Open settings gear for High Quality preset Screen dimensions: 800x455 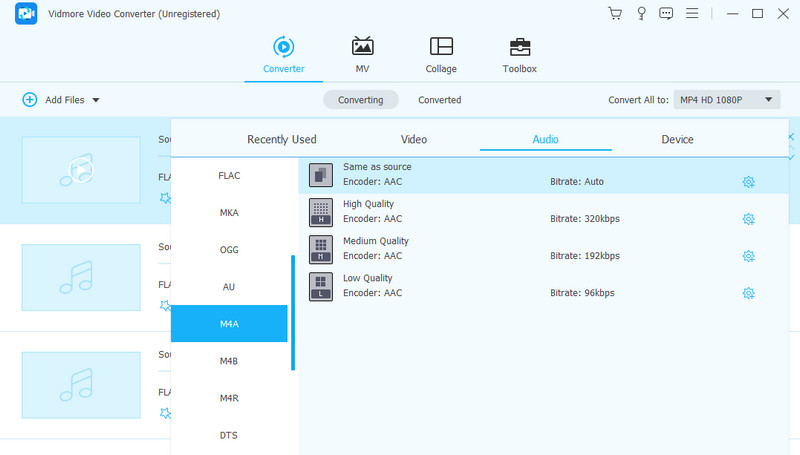coord(748,219)
